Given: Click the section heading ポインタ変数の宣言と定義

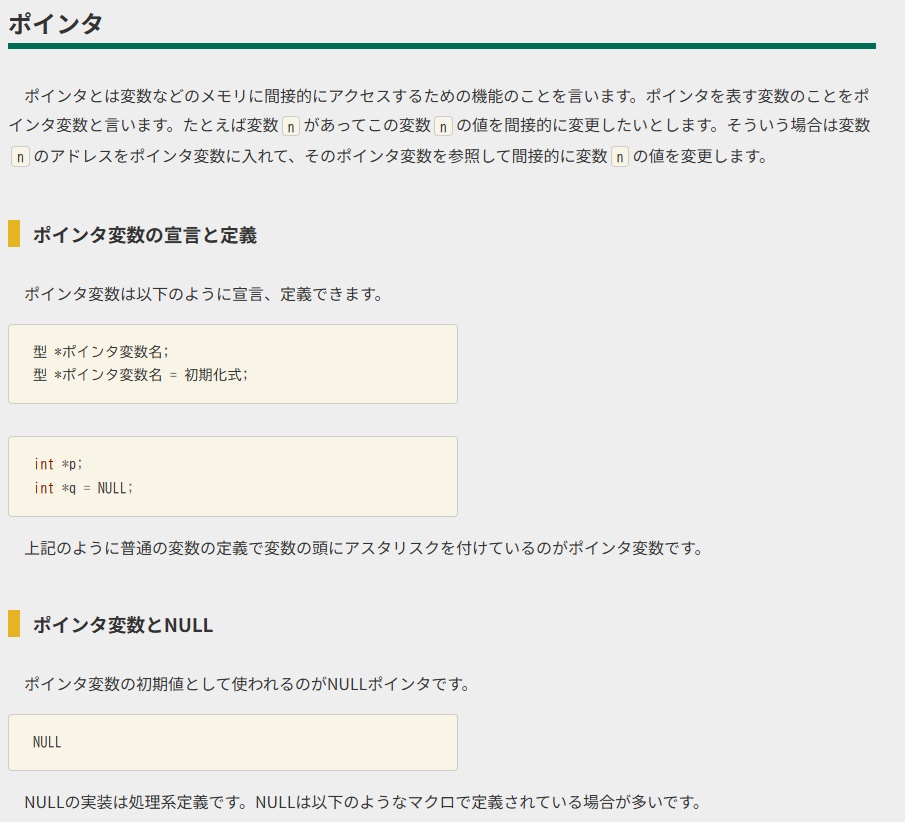Looking at the screenshot, I should tap(145, 235).
